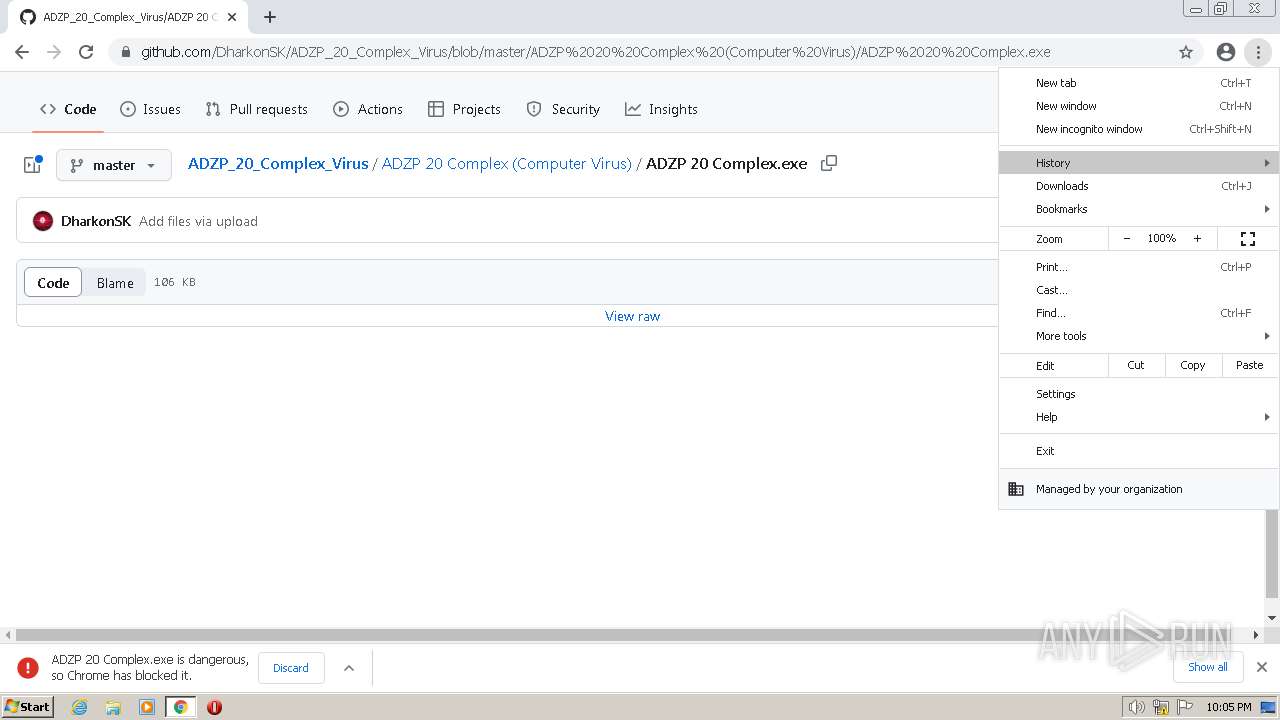The height and width of the screenshot is (720, 1280).
Task: Click the red shield taskbar icon
Action: pyautogui.click(x=214, y=707)
